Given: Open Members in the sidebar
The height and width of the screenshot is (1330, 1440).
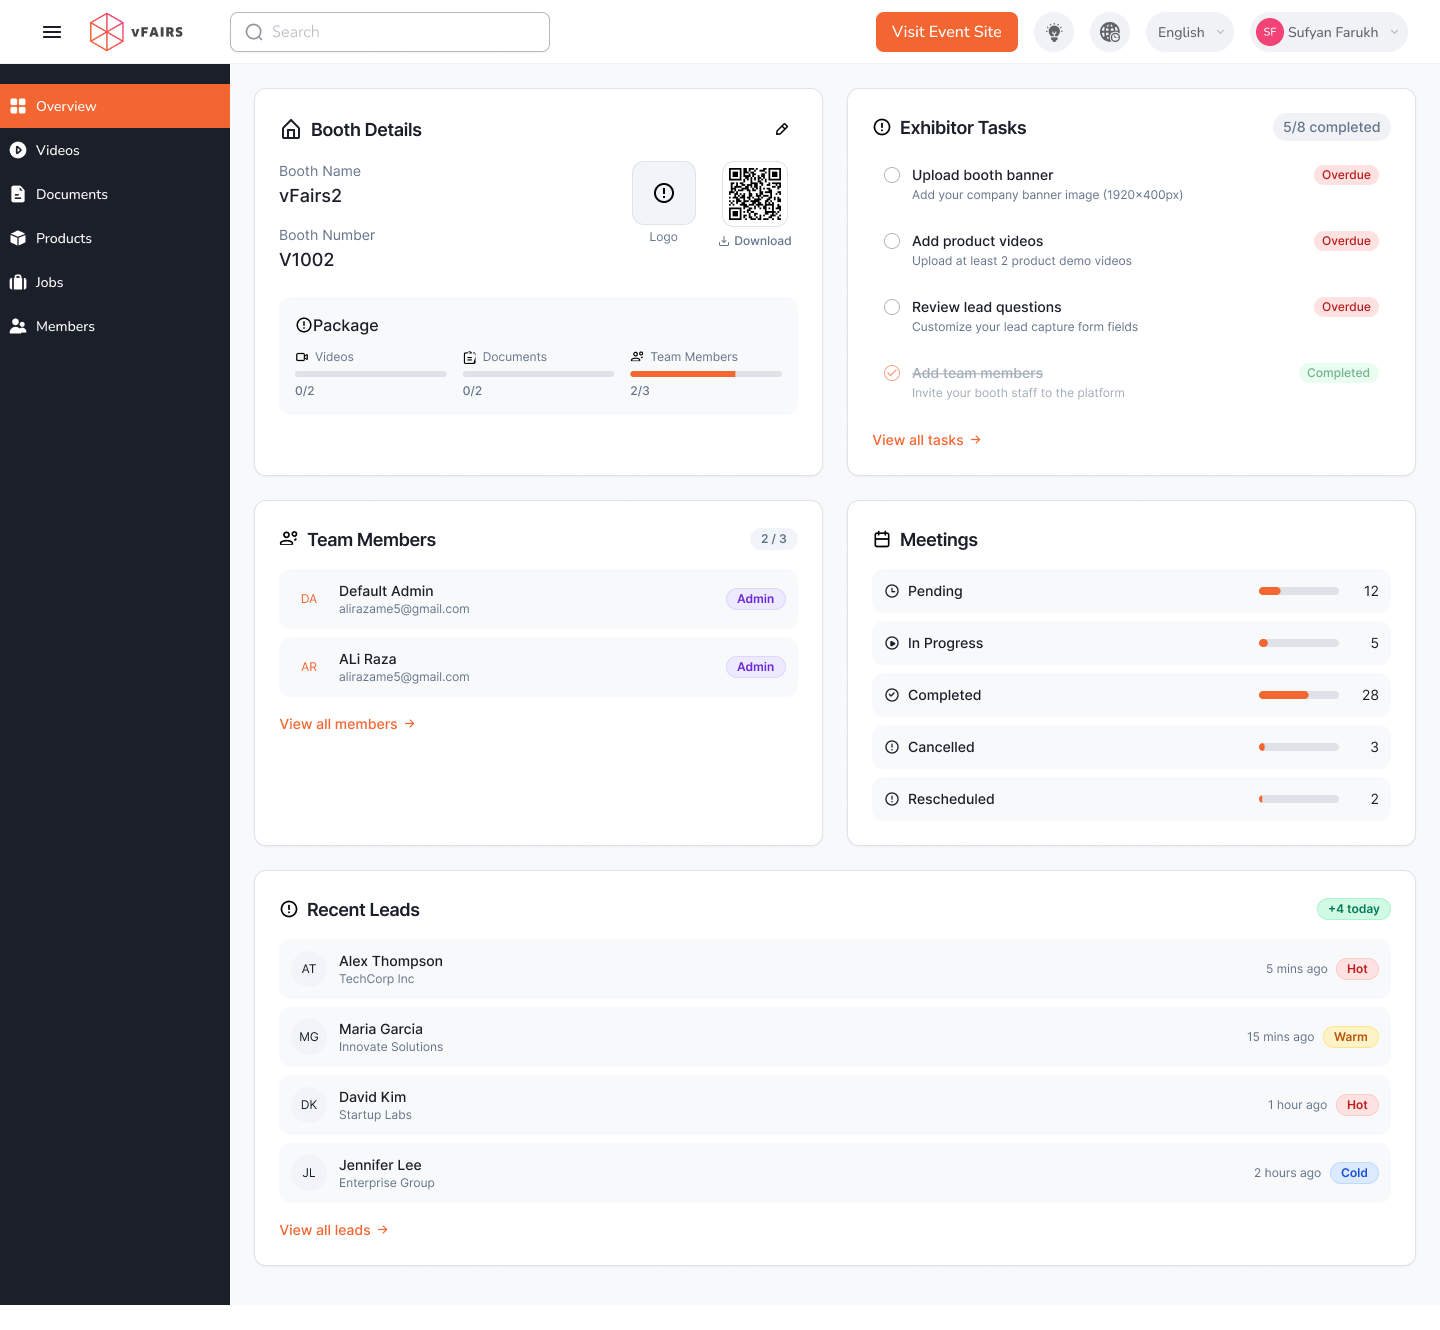Looking at the screenshot, I should pyautogui.click(x=115, y=326).
